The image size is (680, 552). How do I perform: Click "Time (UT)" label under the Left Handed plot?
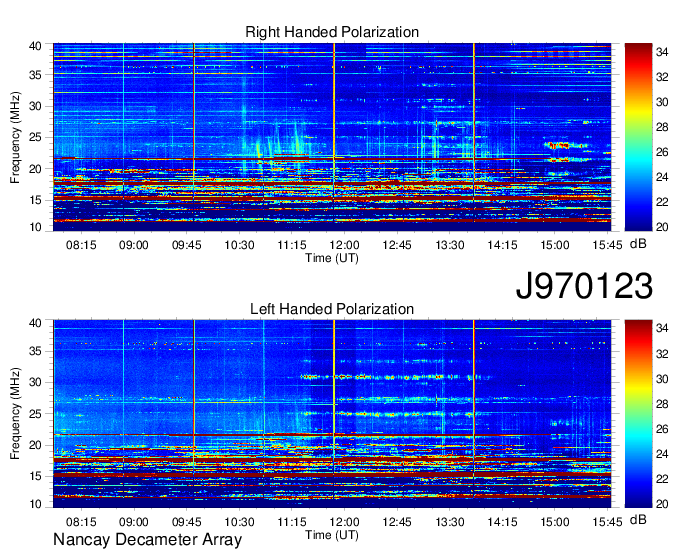click(332, 535)
